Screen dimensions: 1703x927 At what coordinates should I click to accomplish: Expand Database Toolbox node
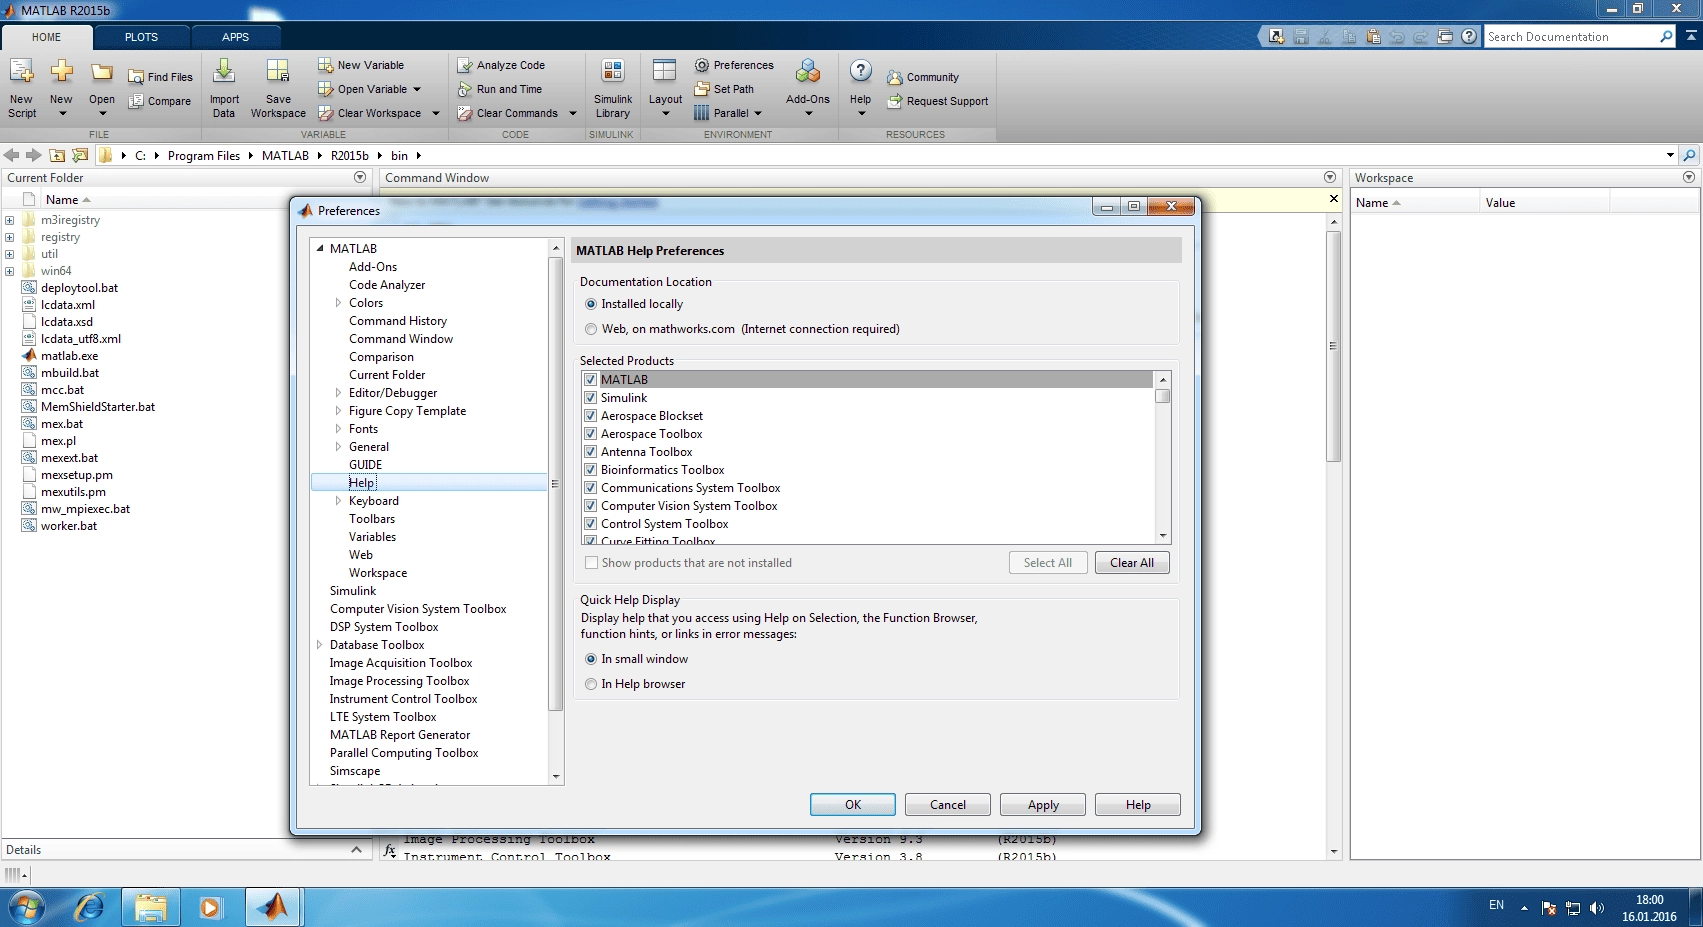(320, 645)
